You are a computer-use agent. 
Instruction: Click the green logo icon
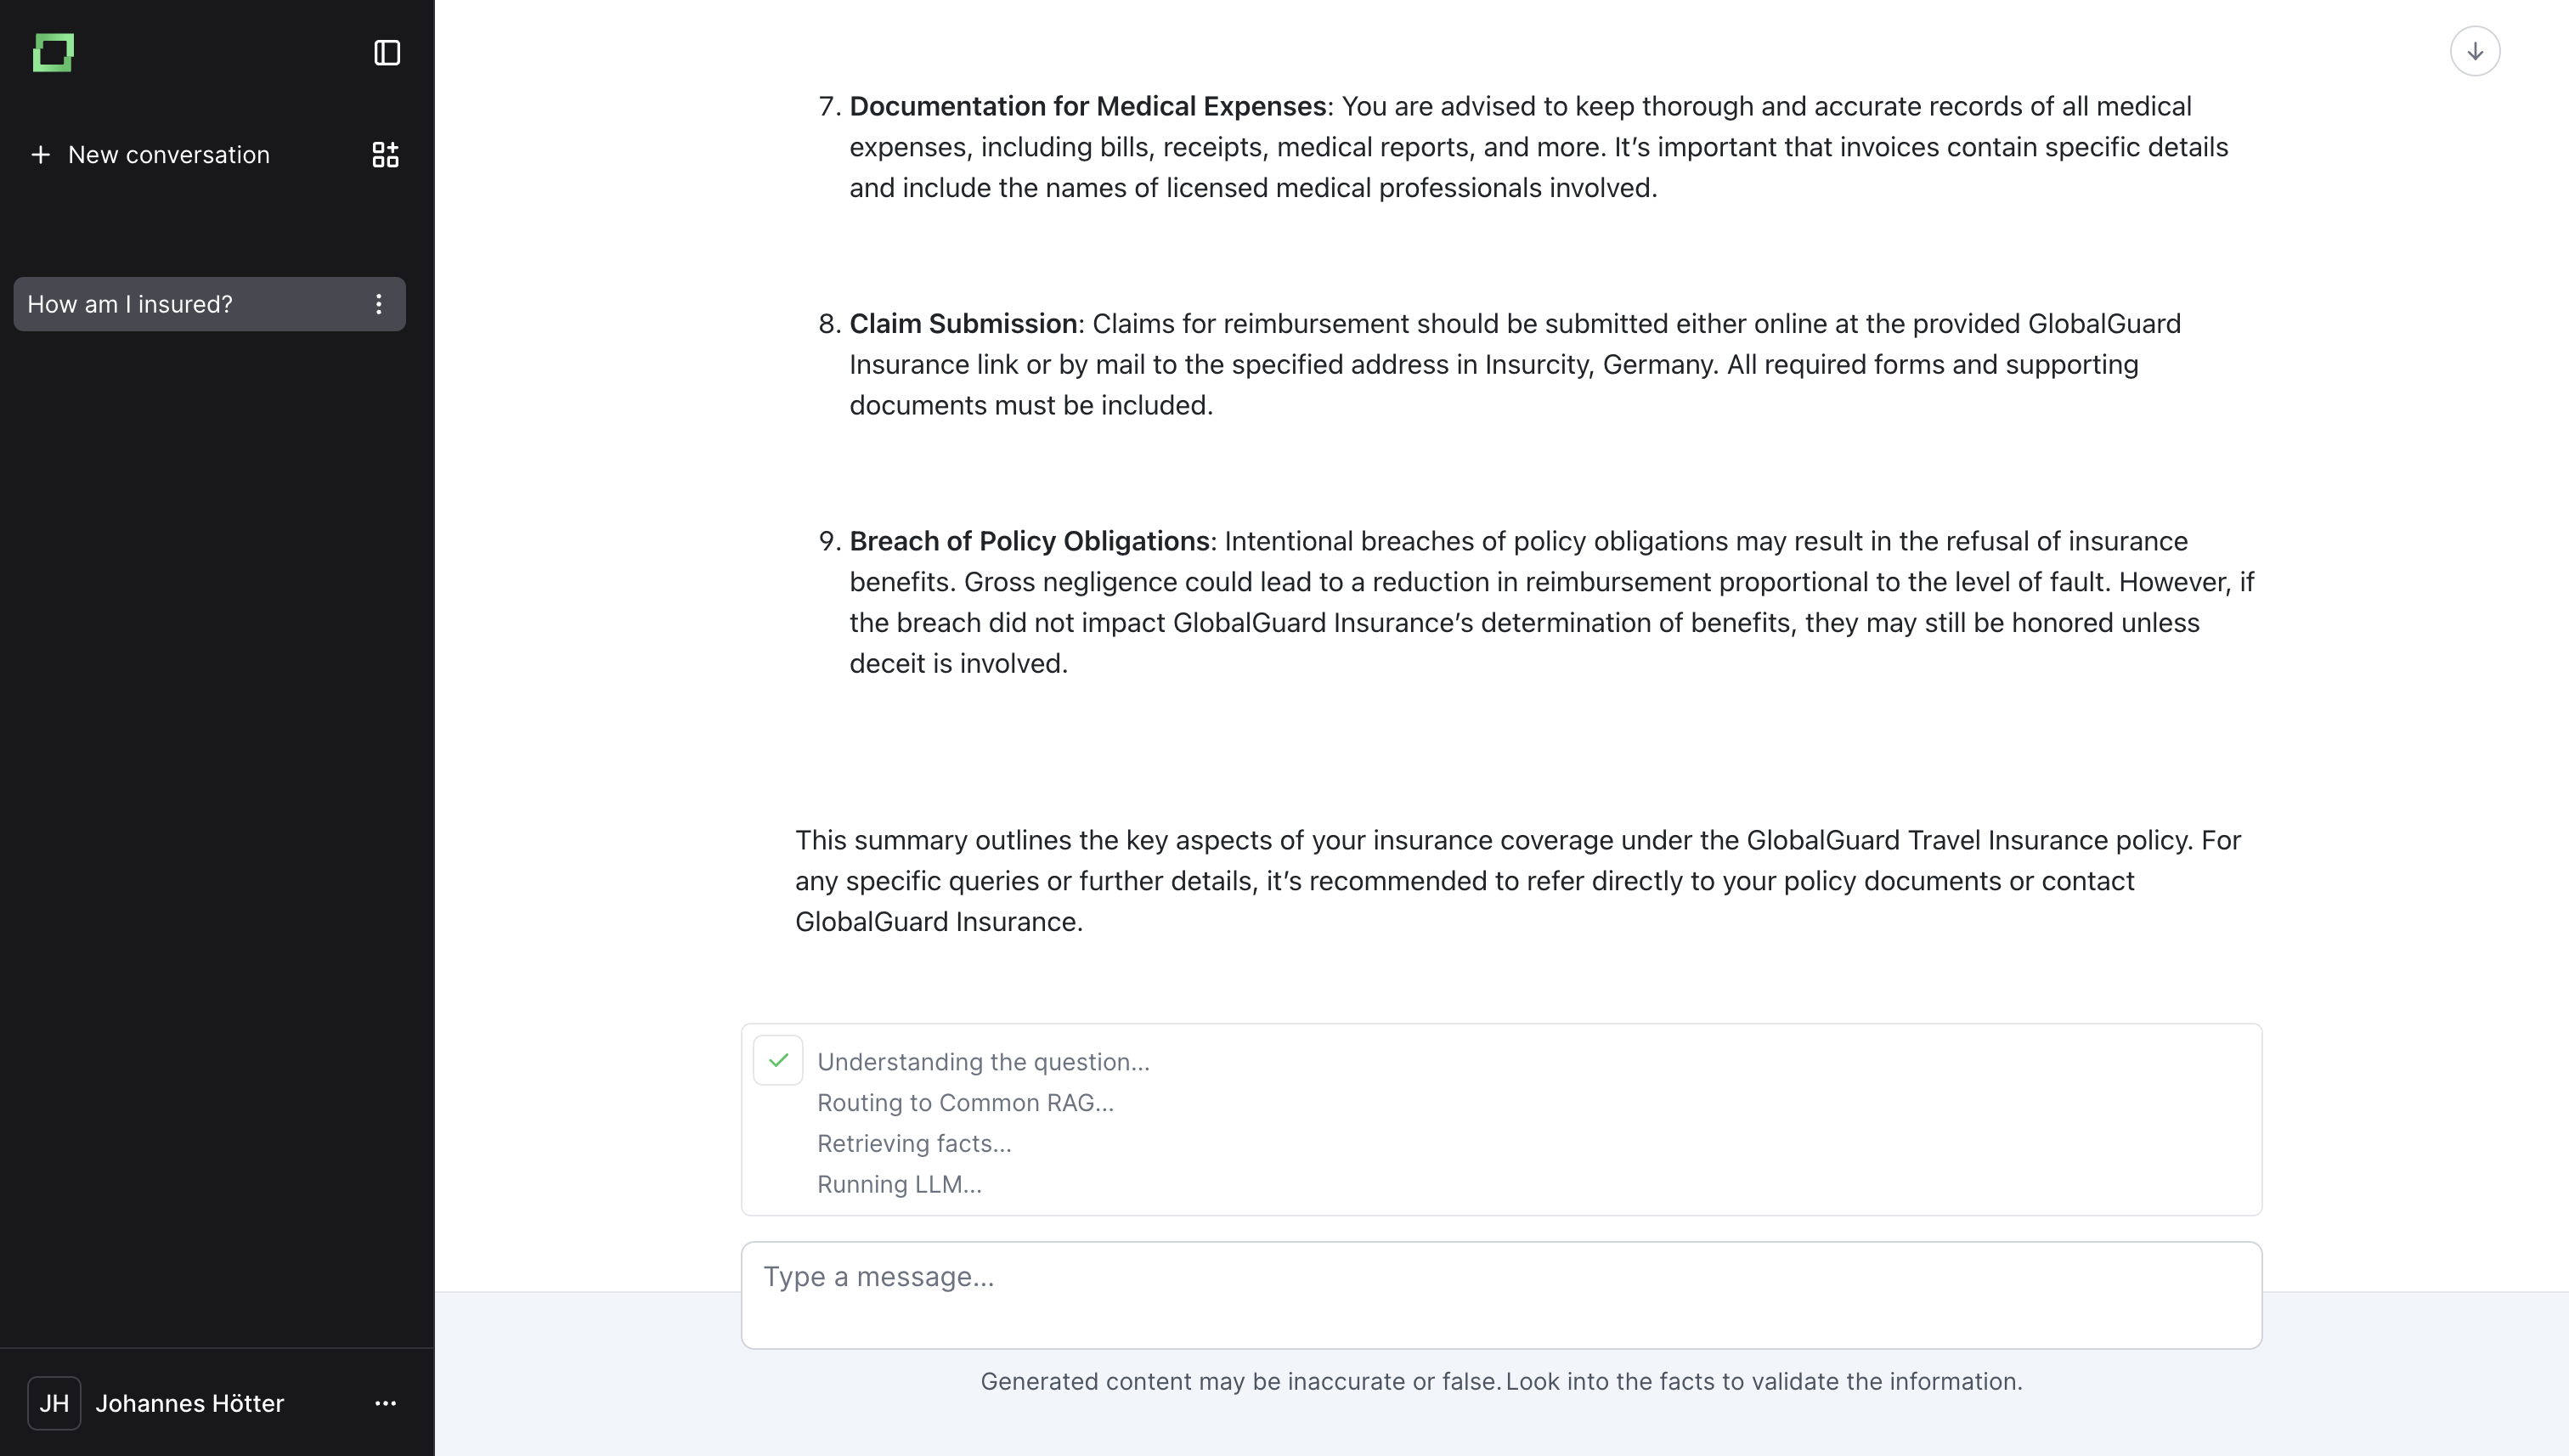click(x=53, y=53)
